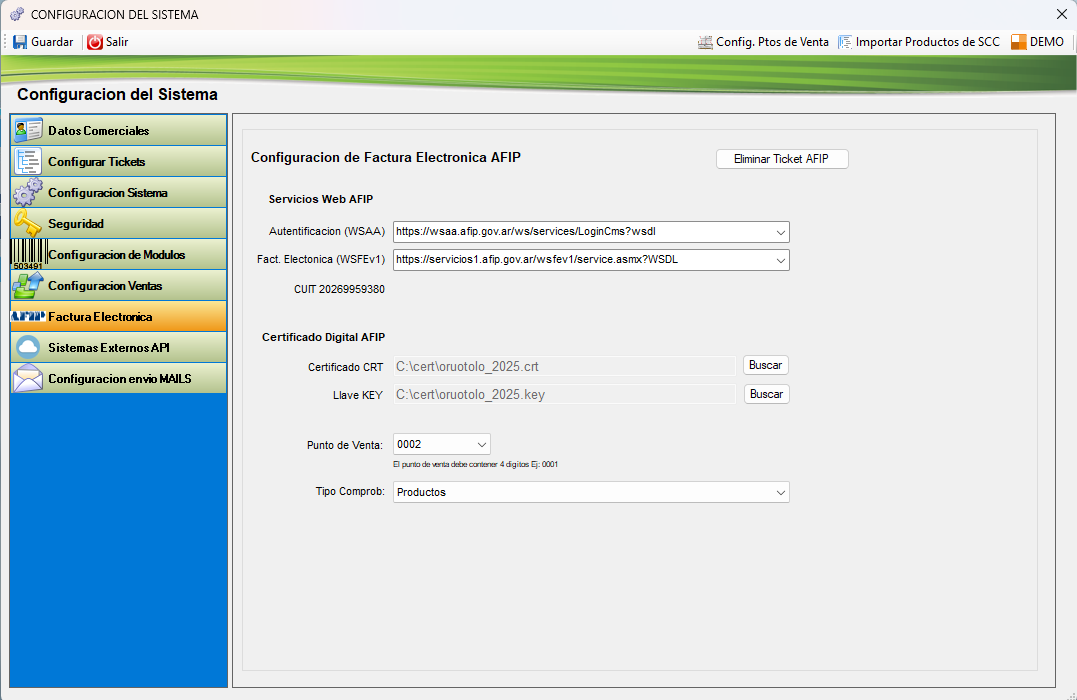Screen dimensions: 1077x700
Task: Click the cloud icon for Sistemas Externos API
Action: tap(27, 348)
